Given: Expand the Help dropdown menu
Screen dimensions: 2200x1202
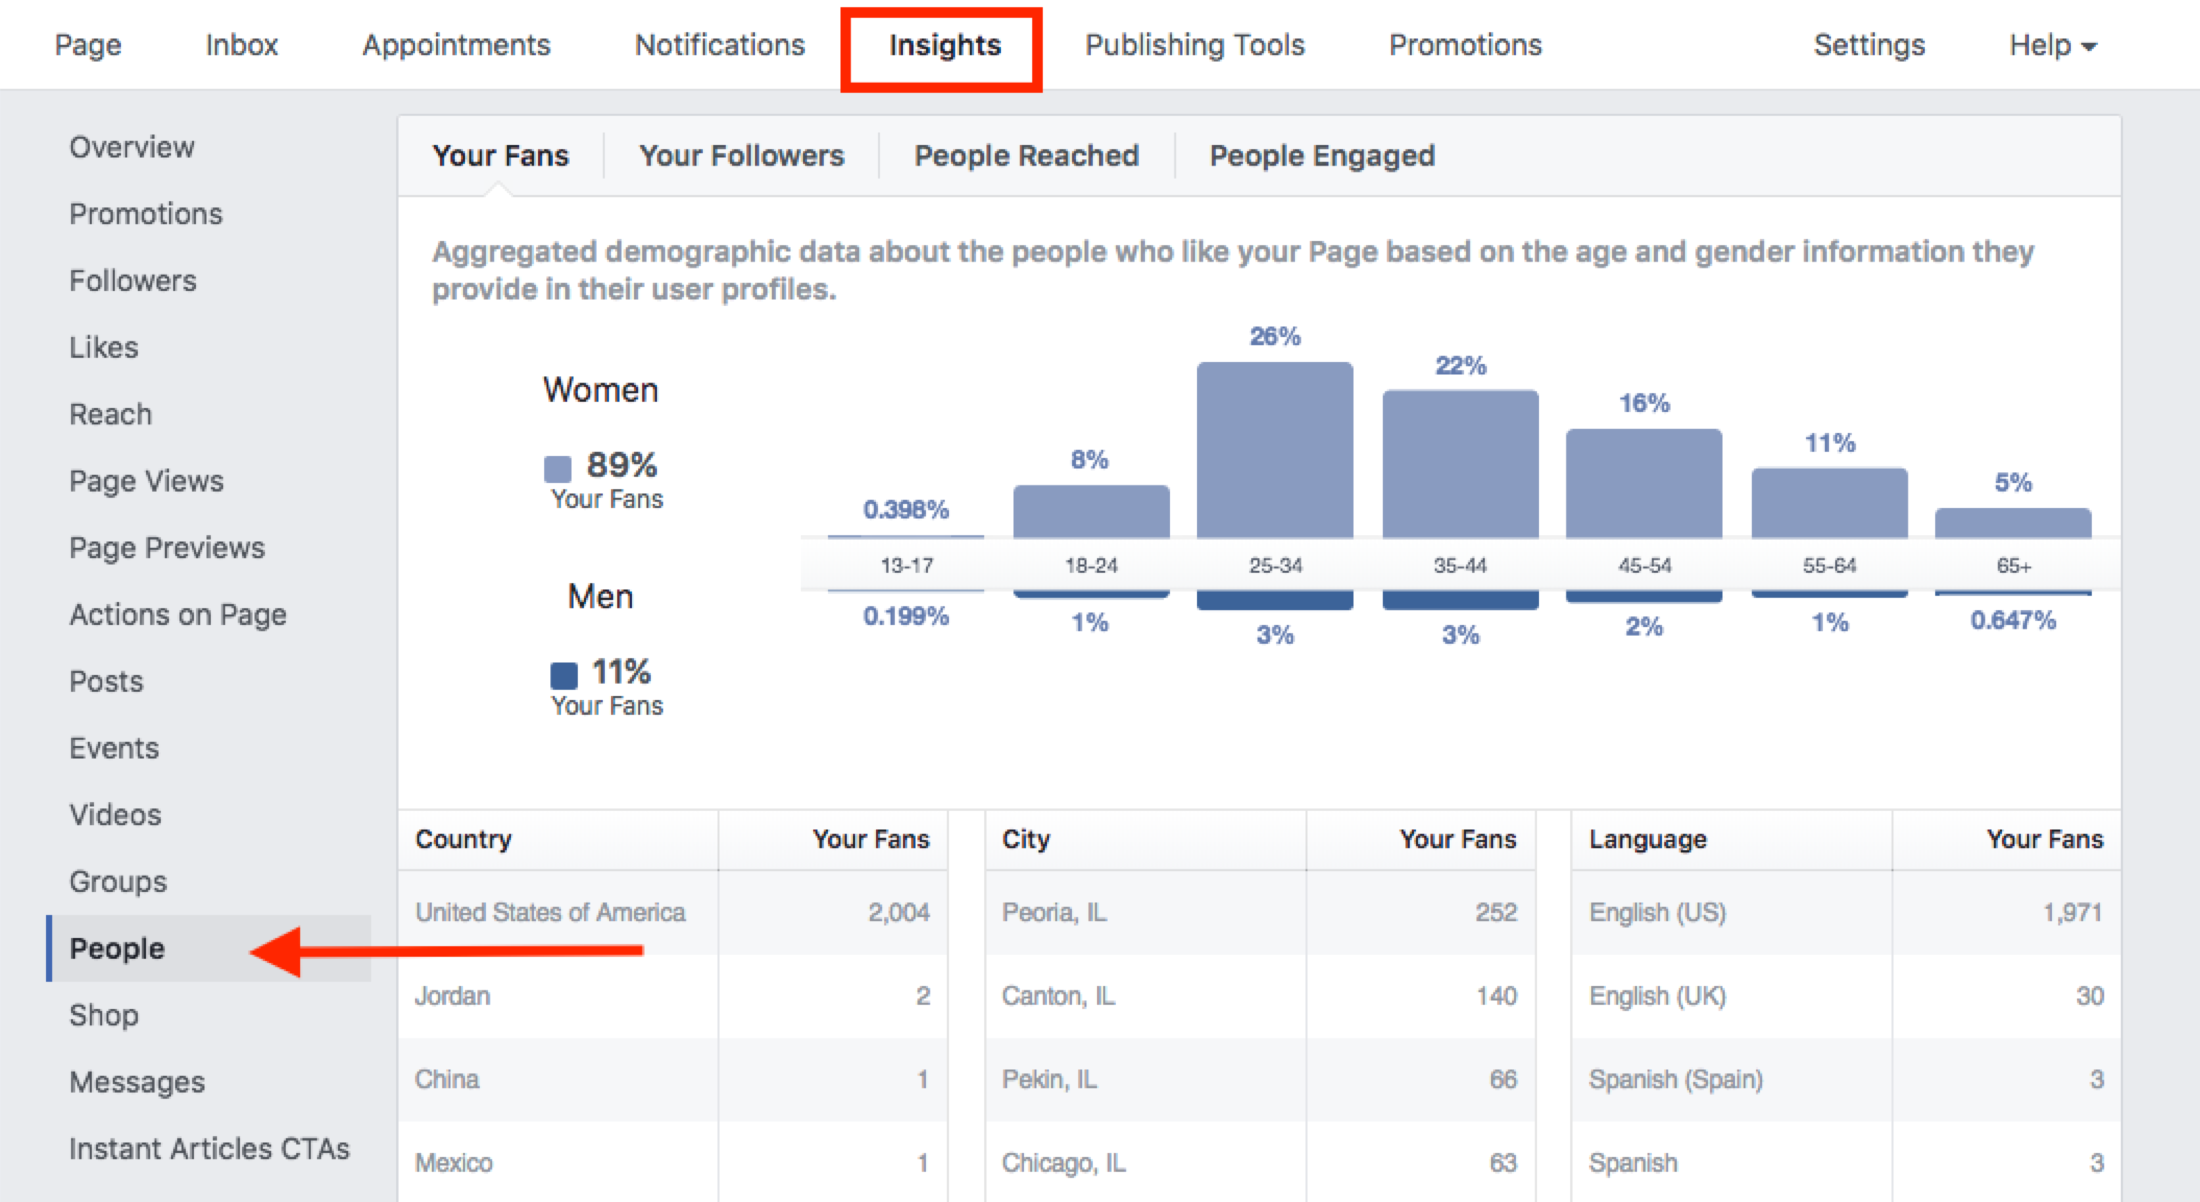Looking at the screenshot, I should [2052, 45].
